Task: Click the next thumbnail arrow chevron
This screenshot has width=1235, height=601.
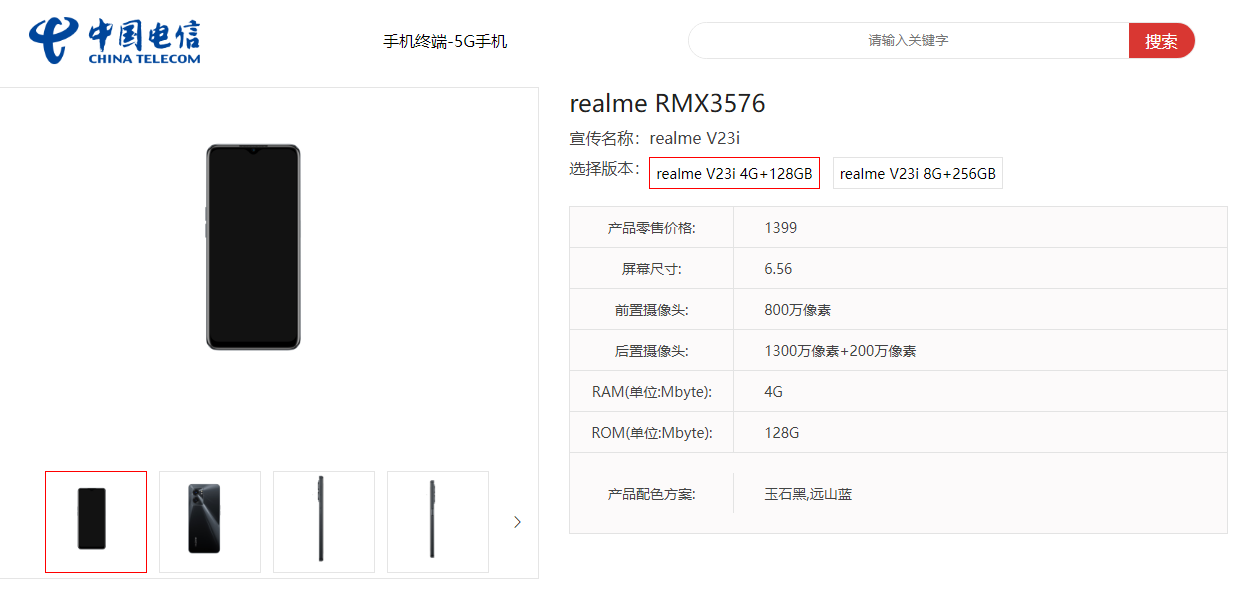Action: 517,521
